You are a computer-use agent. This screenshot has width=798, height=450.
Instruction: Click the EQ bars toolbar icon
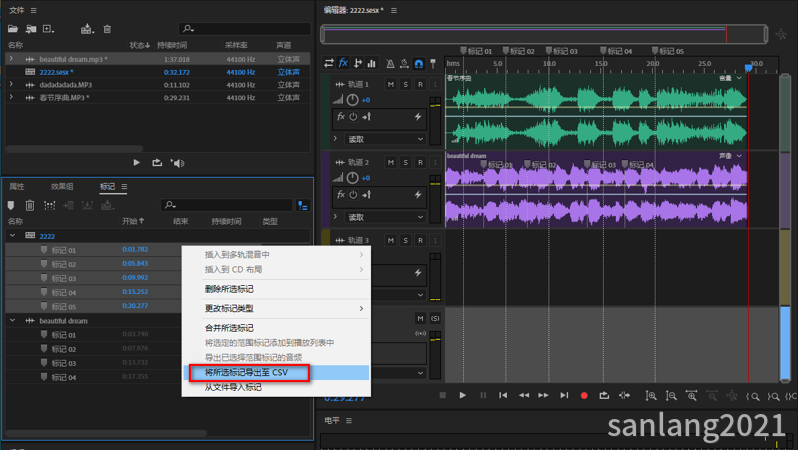pos(372,63)
